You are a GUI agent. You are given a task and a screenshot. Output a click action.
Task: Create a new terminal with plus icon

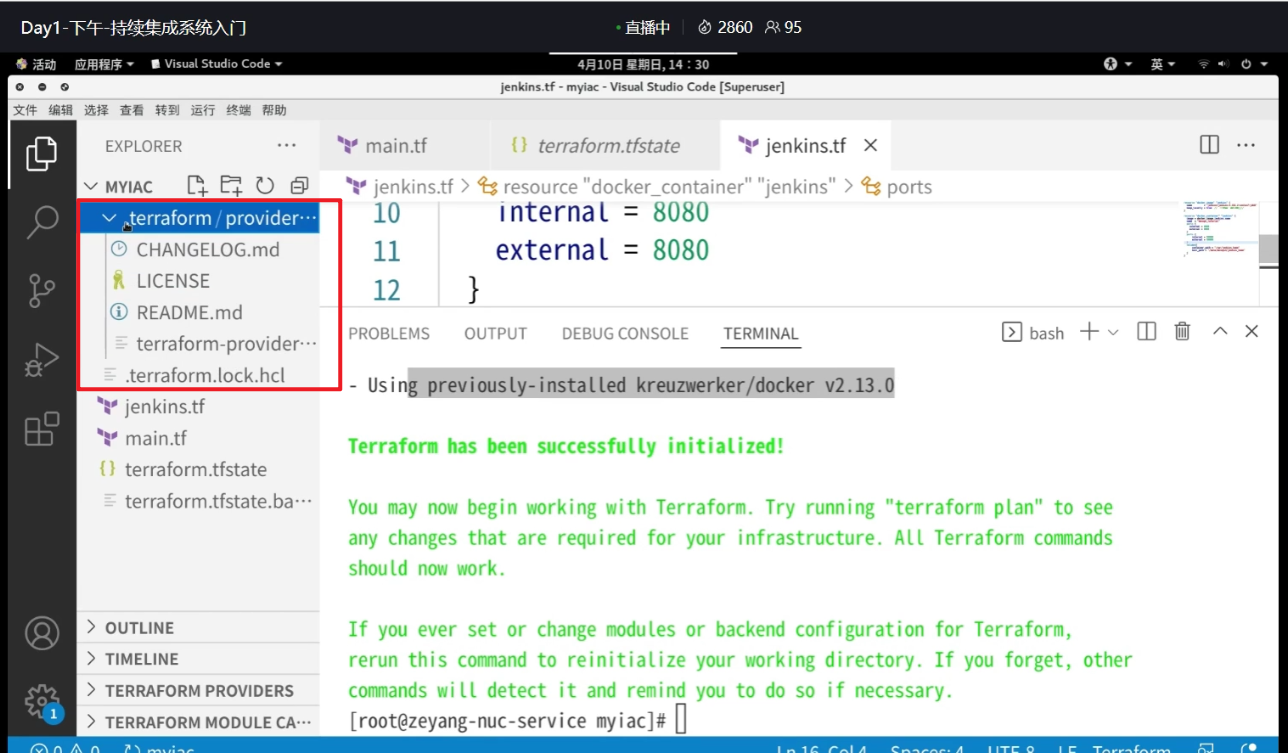pos(1089,332)
